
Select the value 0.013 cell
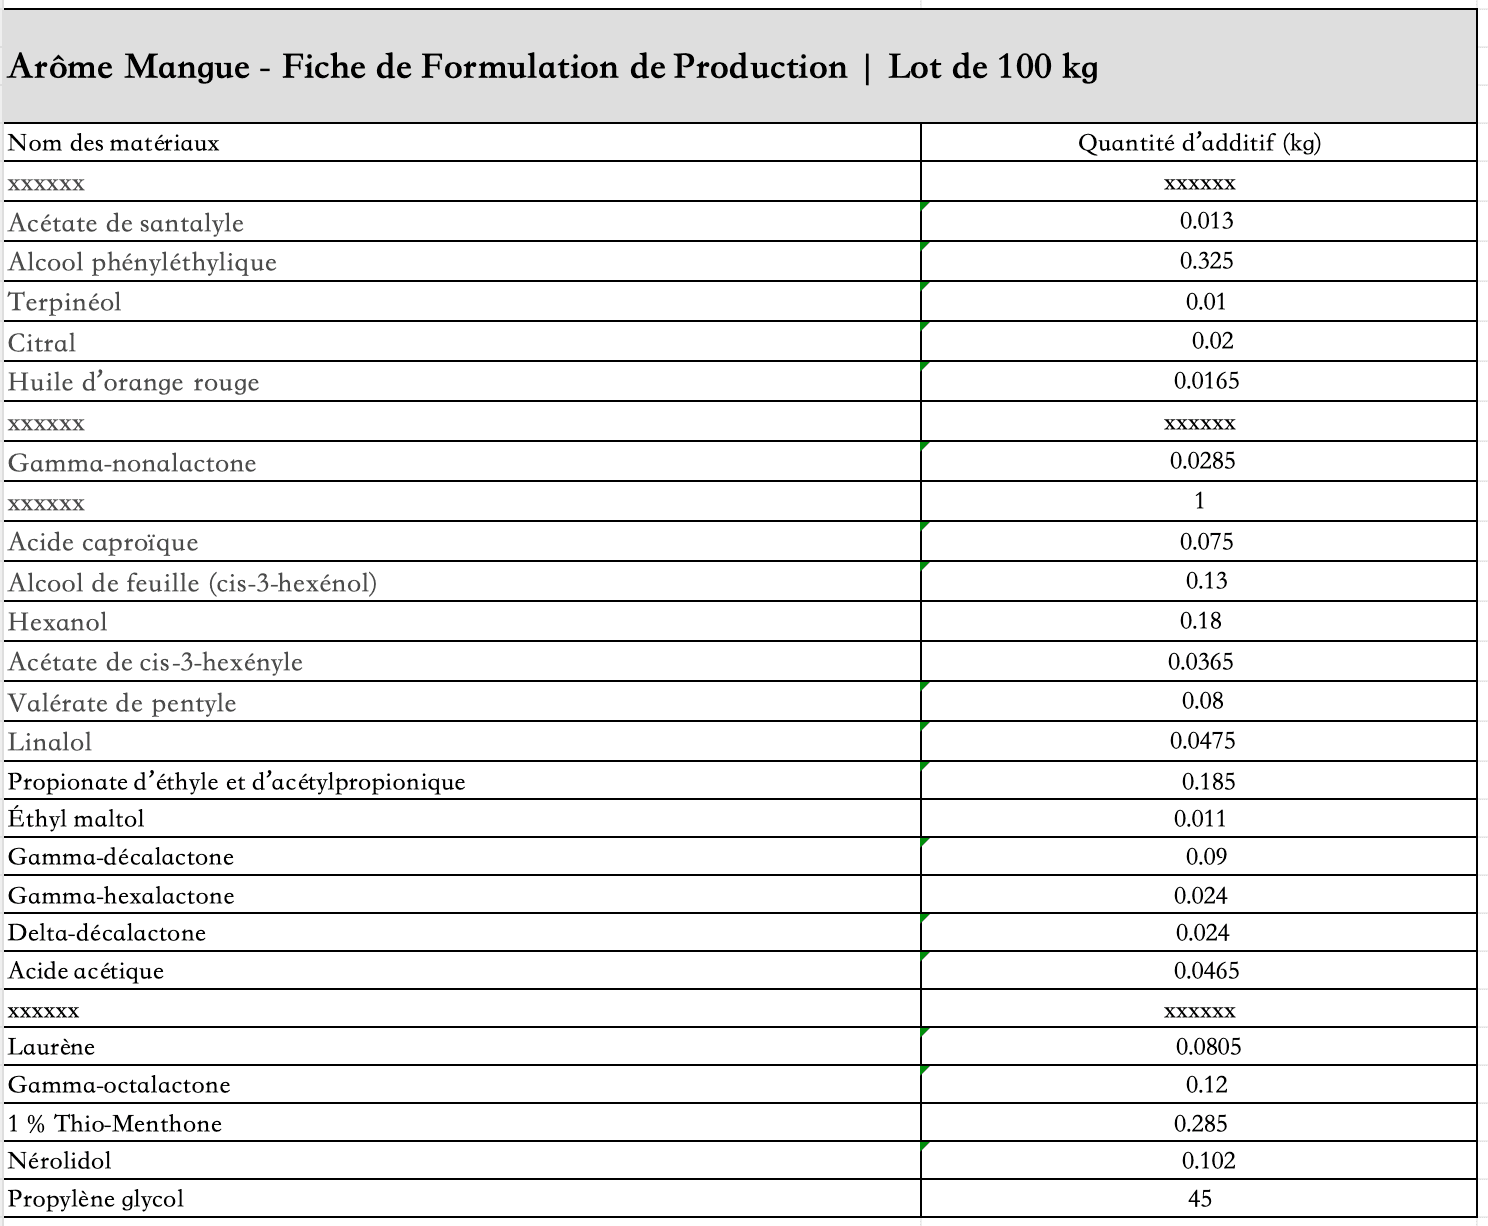[1199, 222]
